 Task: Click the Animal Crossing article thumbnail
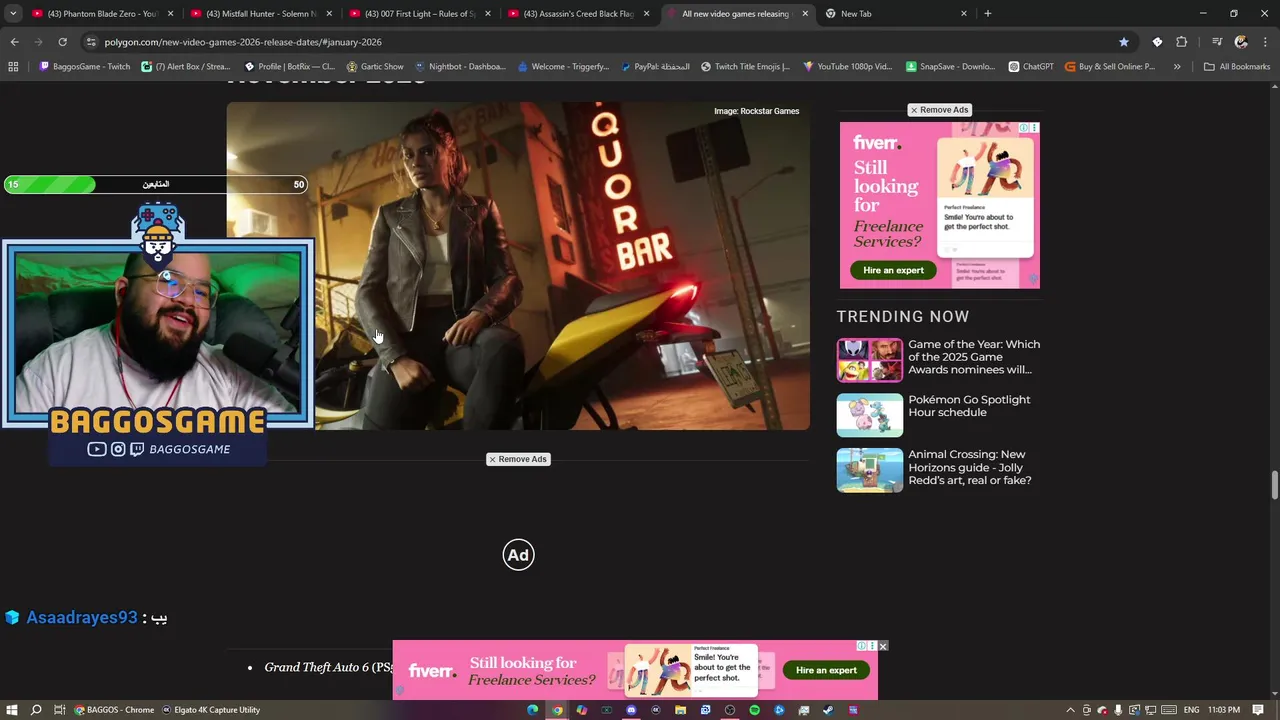tap(869, 470)
